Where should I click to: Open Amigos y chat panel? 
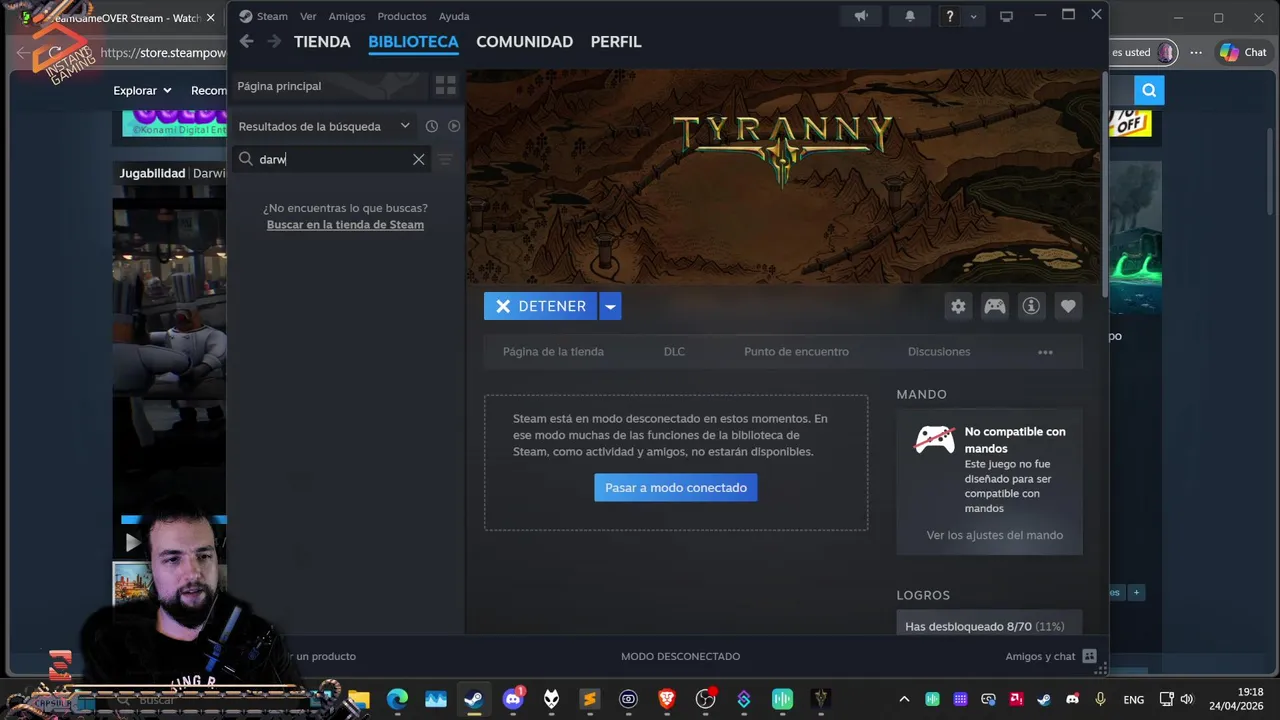tap(1050, 656)
